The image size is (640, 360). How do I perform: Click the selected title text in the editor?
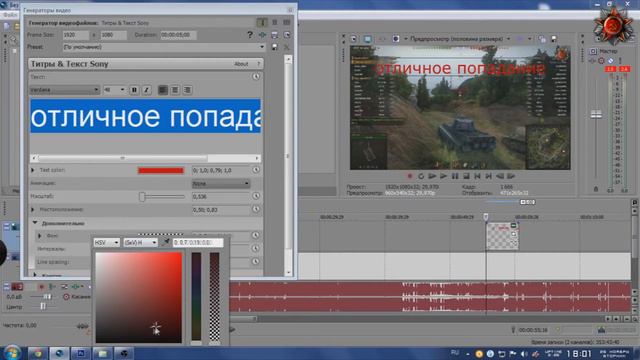click(x=145, y=116)
